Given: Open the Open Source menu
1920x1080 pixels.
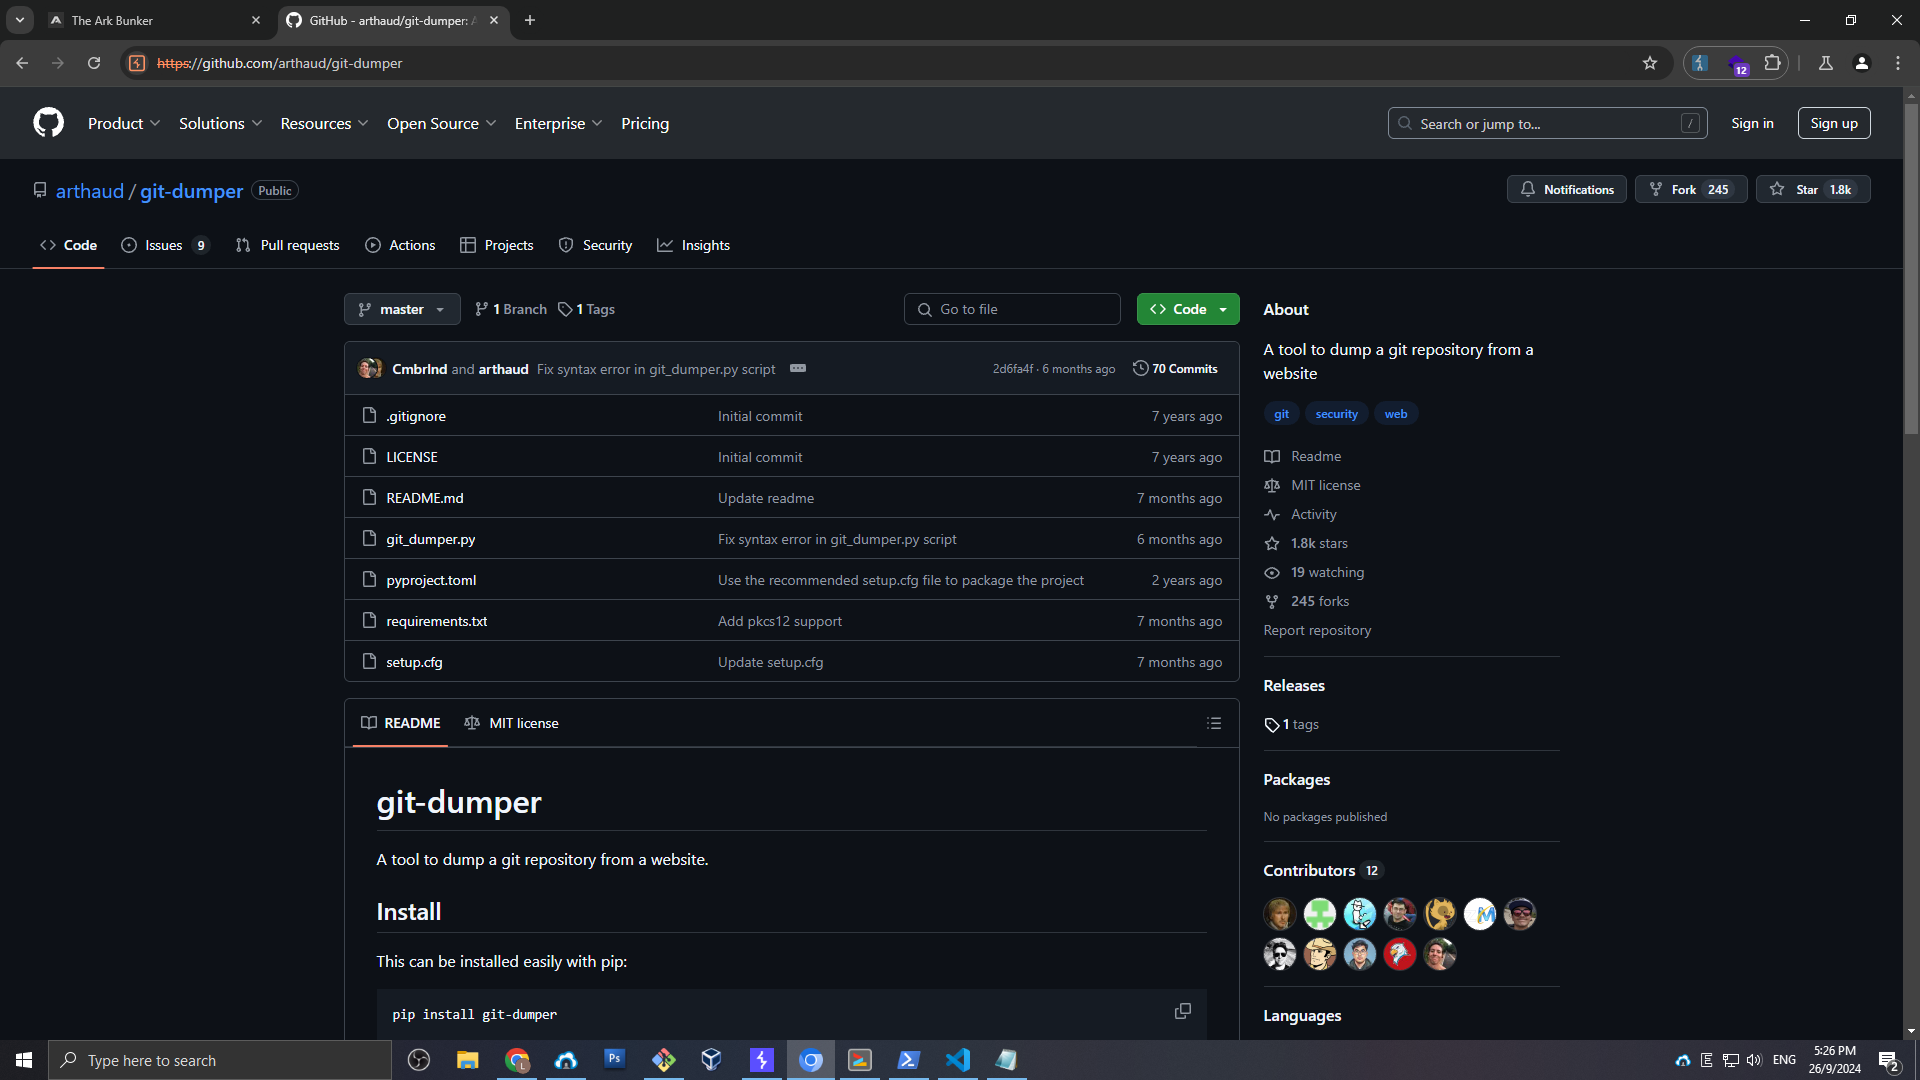Looking at the screenshot, I should tap(441, 124).
